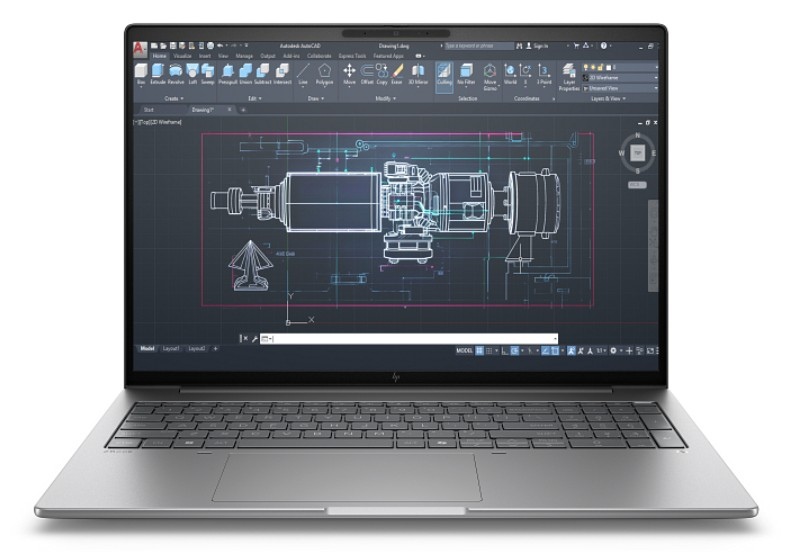Select the Subtract tool
796x552 pixels.
coord(262,73)
